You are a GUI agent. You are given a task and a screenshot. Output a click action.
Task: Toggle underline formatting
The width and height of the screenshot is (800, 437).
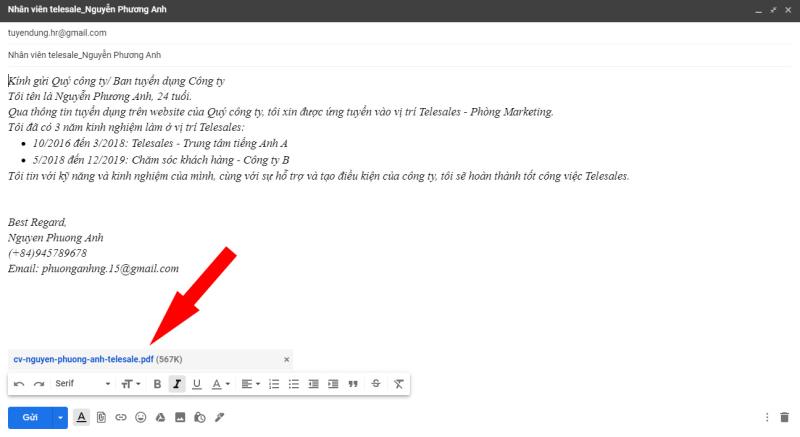tap(196, 384)
